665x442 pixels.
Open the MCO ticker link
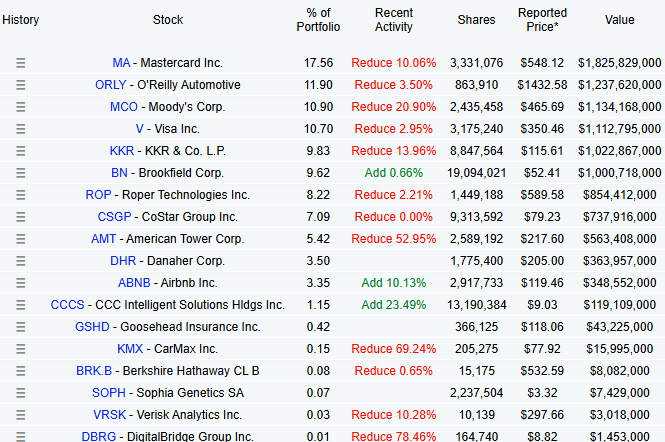pyautogui.click(x=124, y=107)
